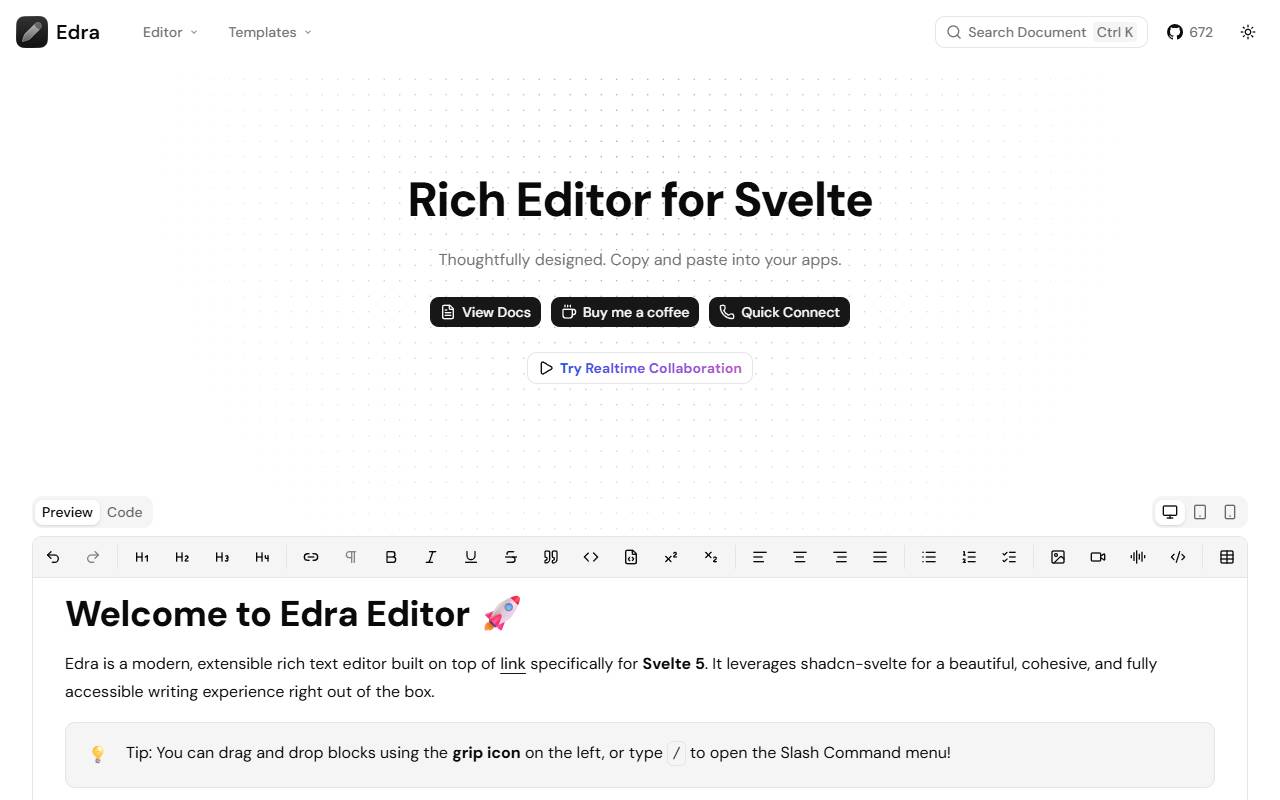Screen dimensions: 1280x800
Task: Toggle bold formatting in the toolbar
Action: coord(391,557)
